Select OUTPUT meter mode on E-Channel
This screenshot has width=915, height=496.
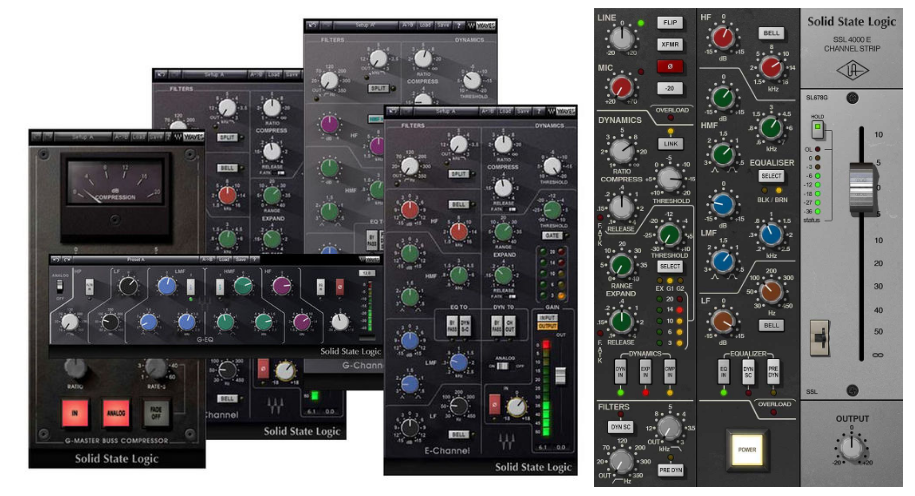[547, 326]
